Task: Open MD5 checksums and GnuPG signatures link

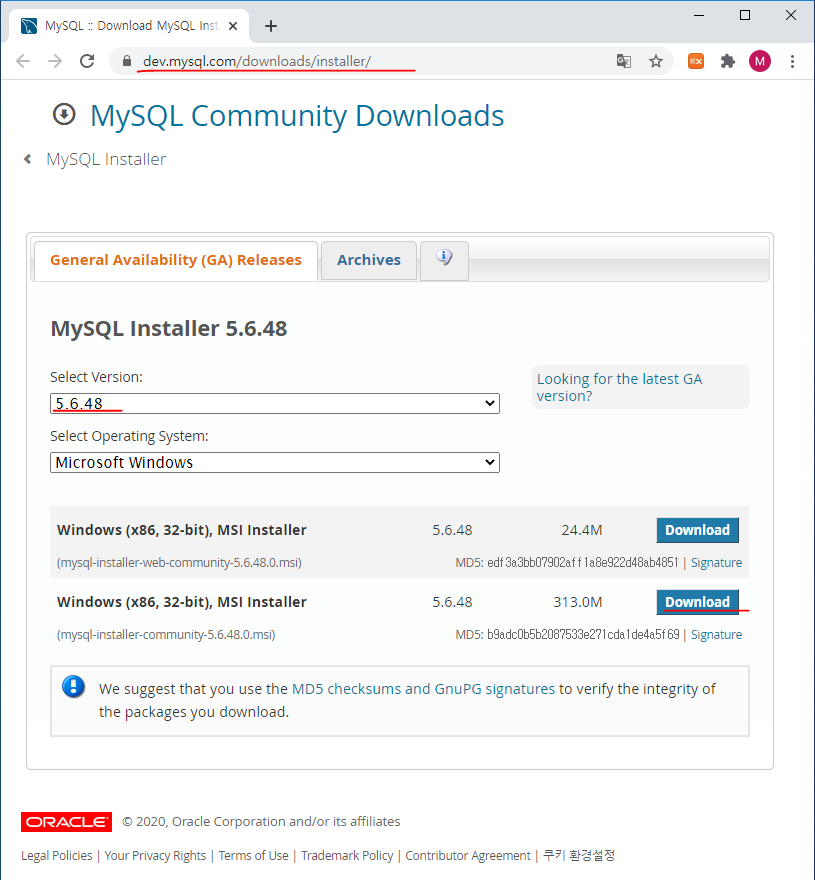Action: click(x=423, y=689)
